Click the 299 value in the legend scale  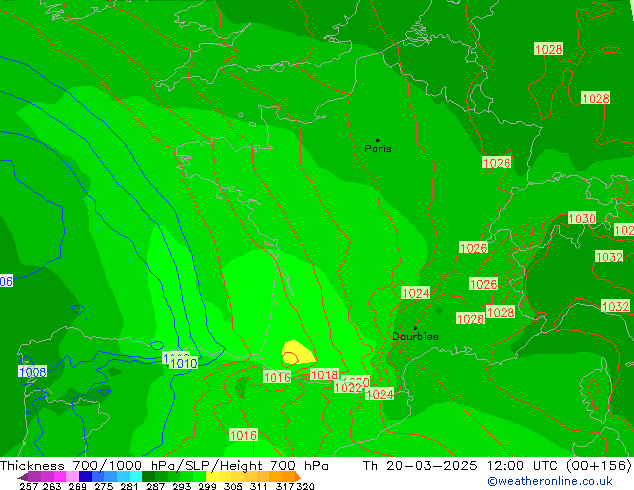[205, 487]
